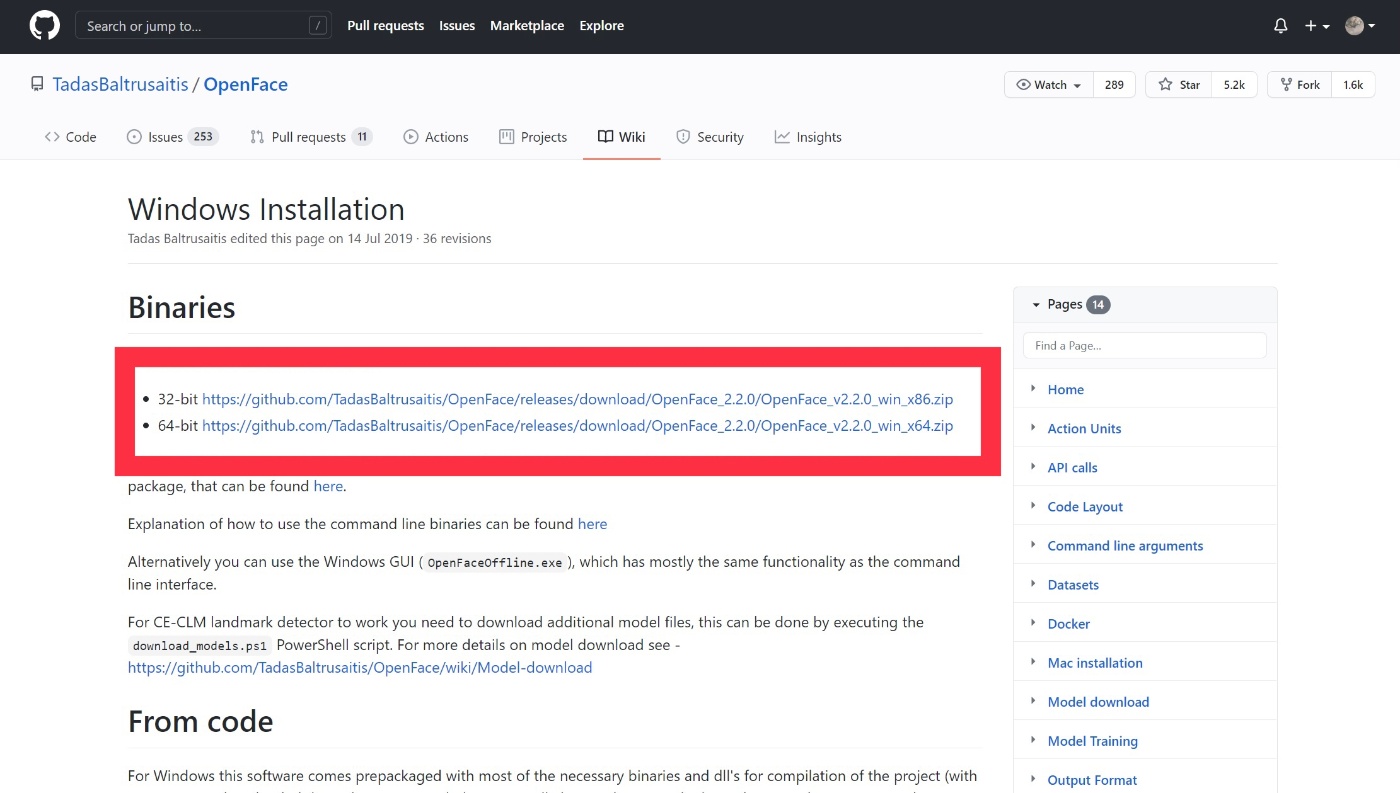The image size is (1400, 793).
Task: Open the Home wiki page
Action: pos(1065,389)
